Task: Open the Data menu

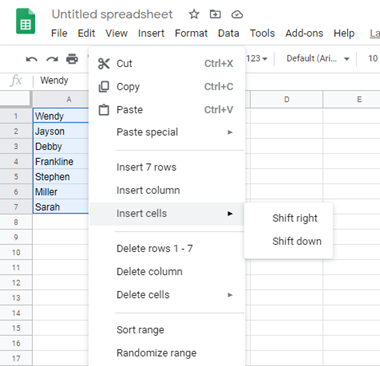Action: coord(228,33)
